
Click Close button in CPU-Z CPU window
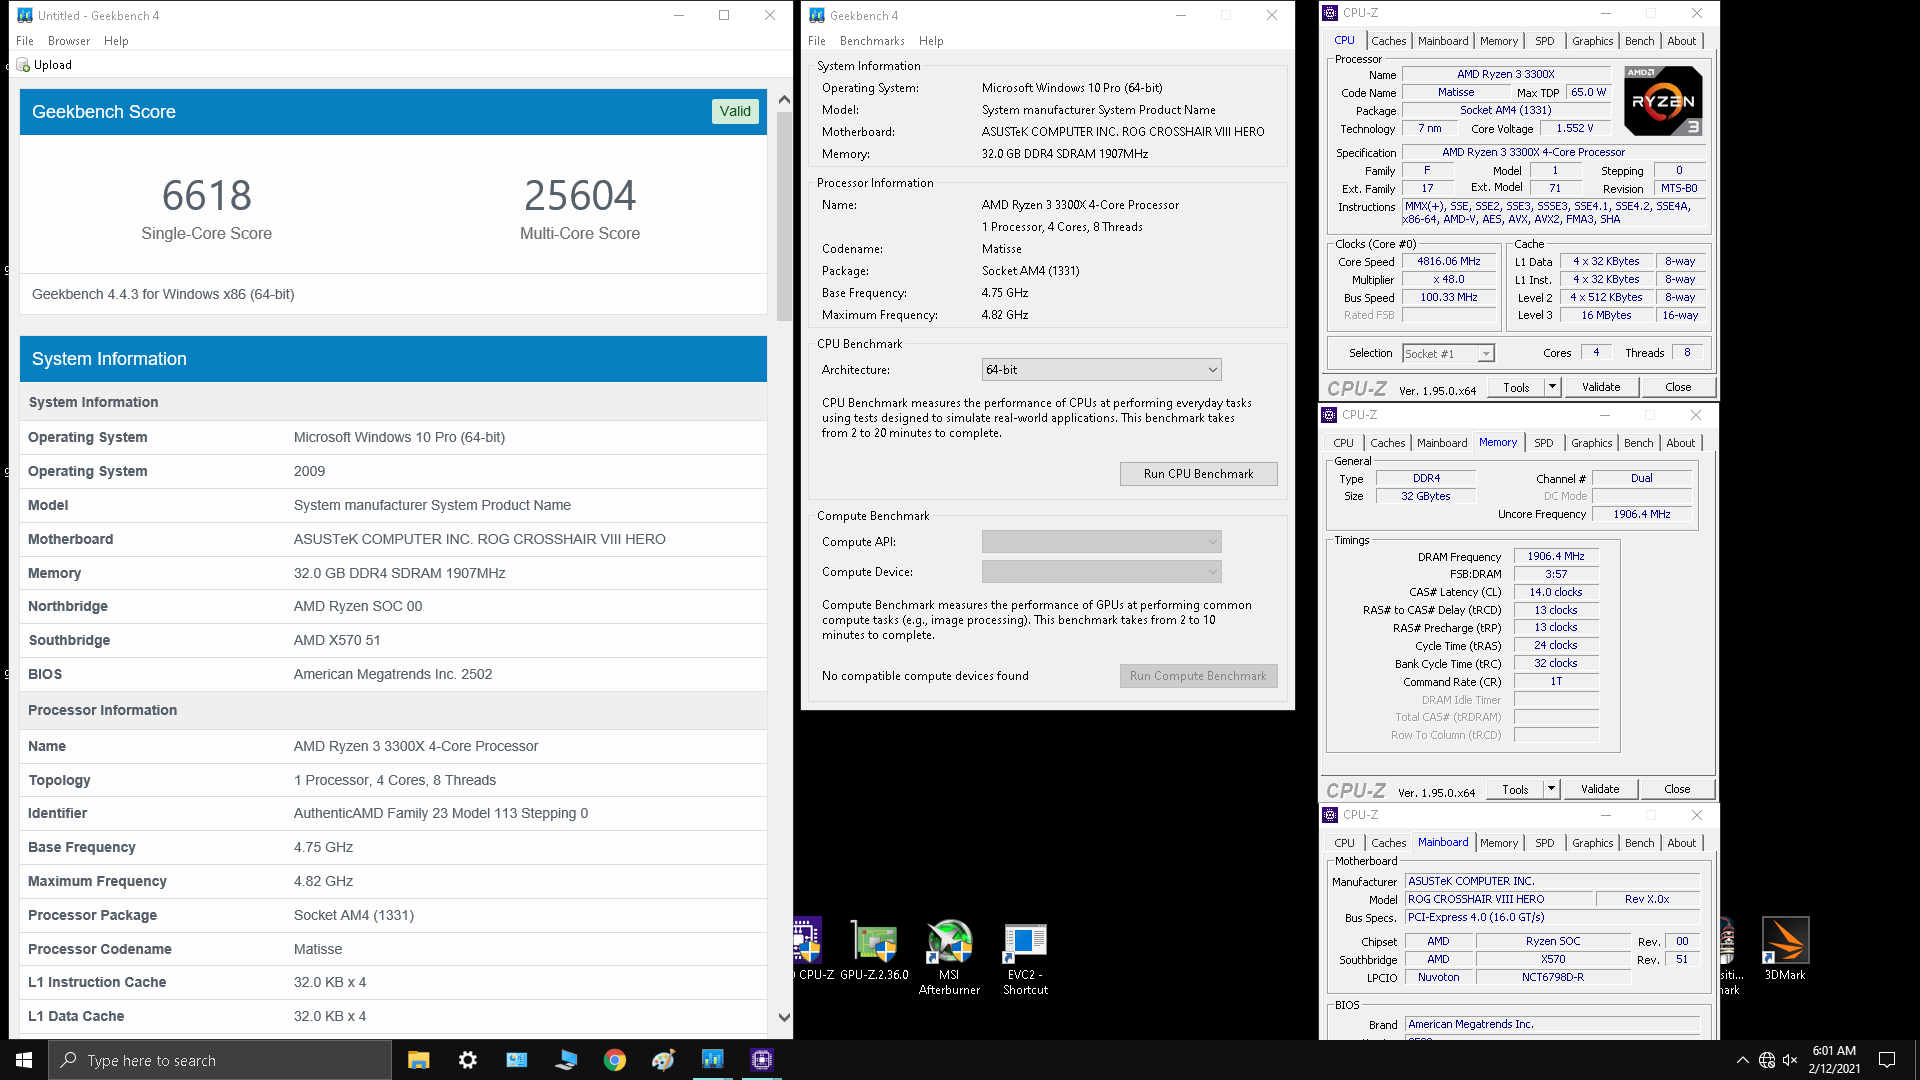[1678, 387]
